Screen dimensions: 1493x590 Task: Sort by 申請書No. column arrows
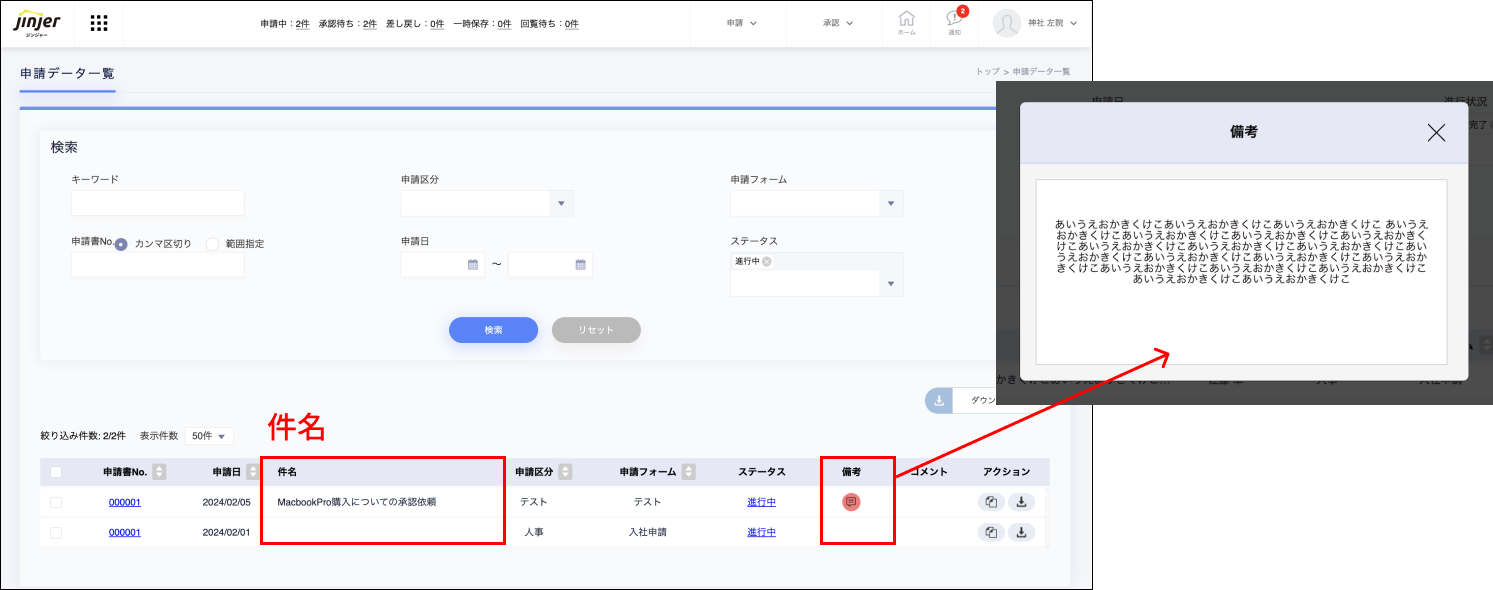(159, 472)
